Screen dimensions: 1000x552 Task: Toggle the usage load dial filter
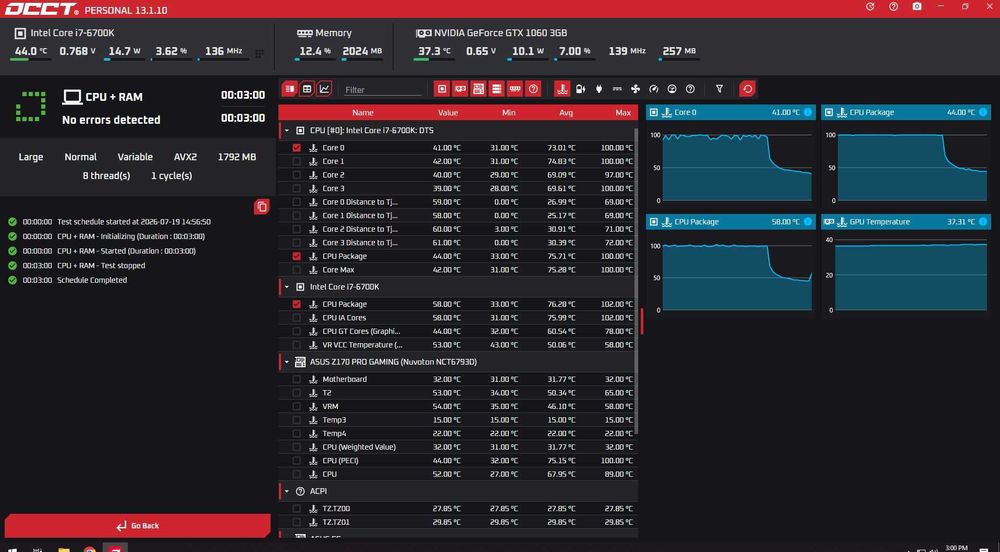pos(672,89)
